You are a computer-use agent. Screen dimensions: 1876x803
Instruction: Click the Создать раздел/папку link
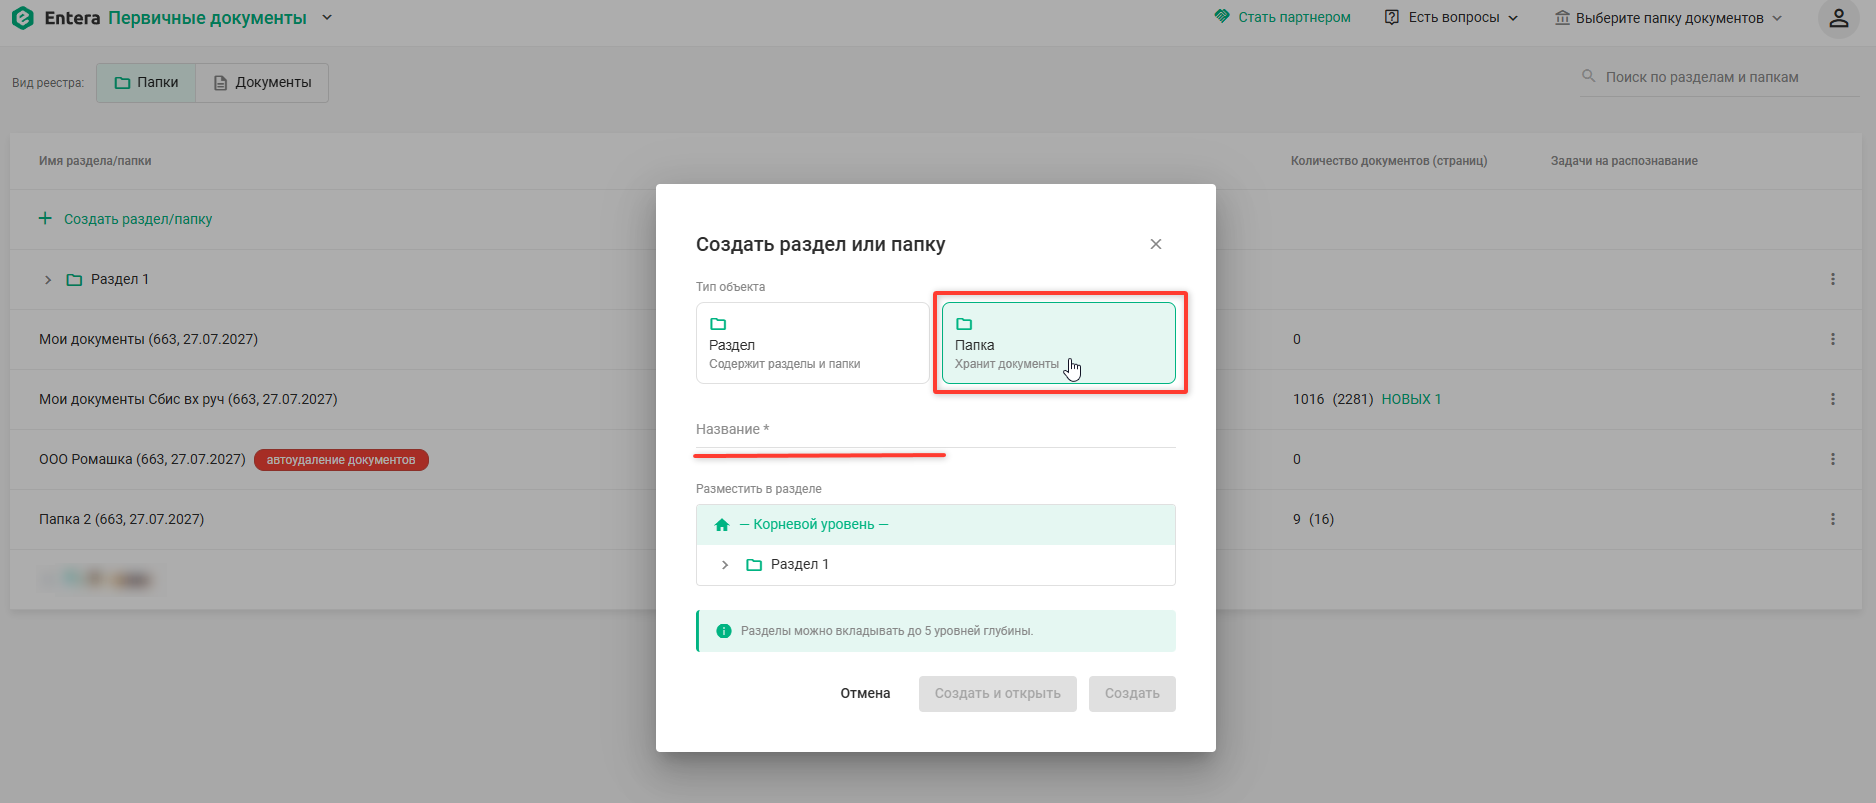coord(138,219)
